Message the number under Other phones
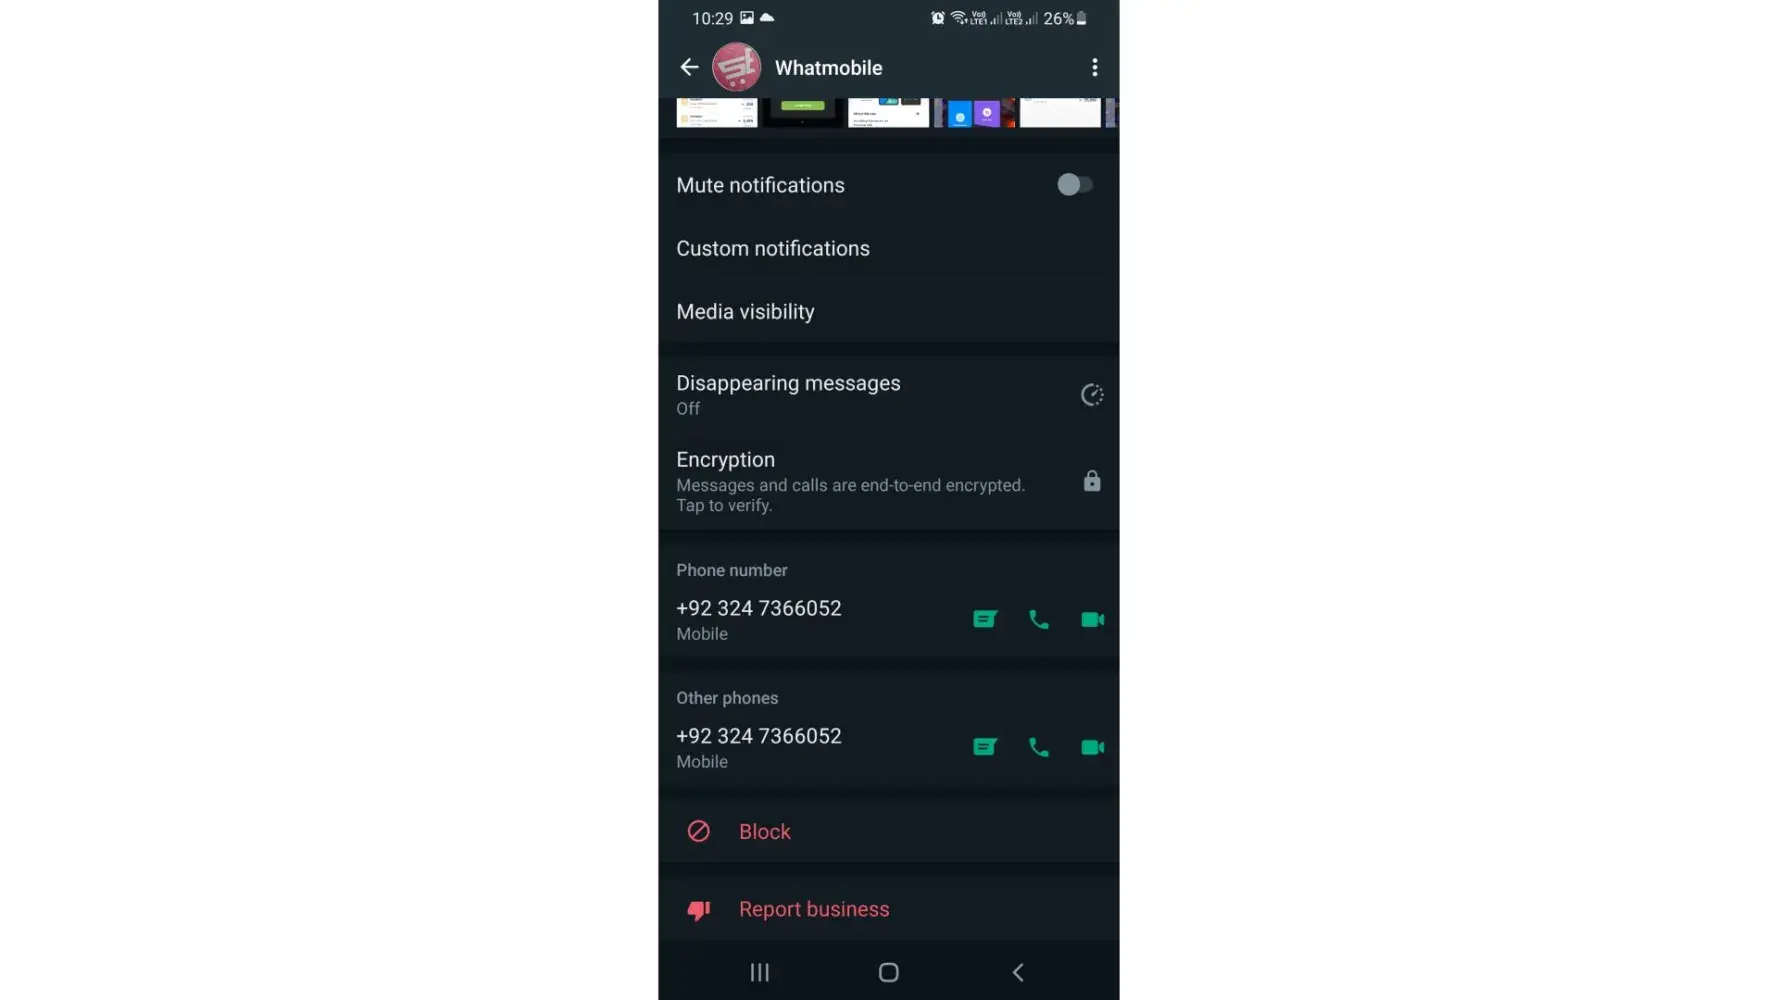This screenshot has height=1000, width=1778. pyautogui.click(x=985, y=747)
